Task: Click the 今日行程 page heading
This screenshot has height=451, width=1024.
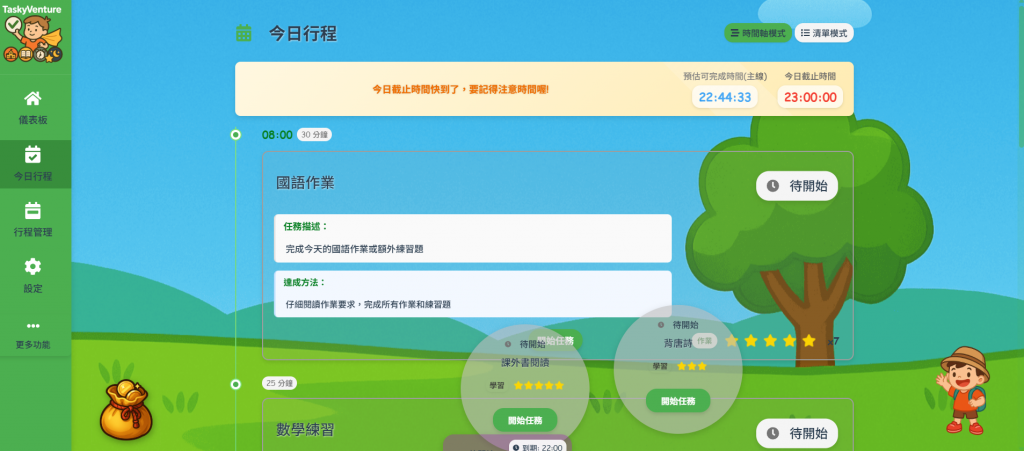Action: [x=303, y=33]
